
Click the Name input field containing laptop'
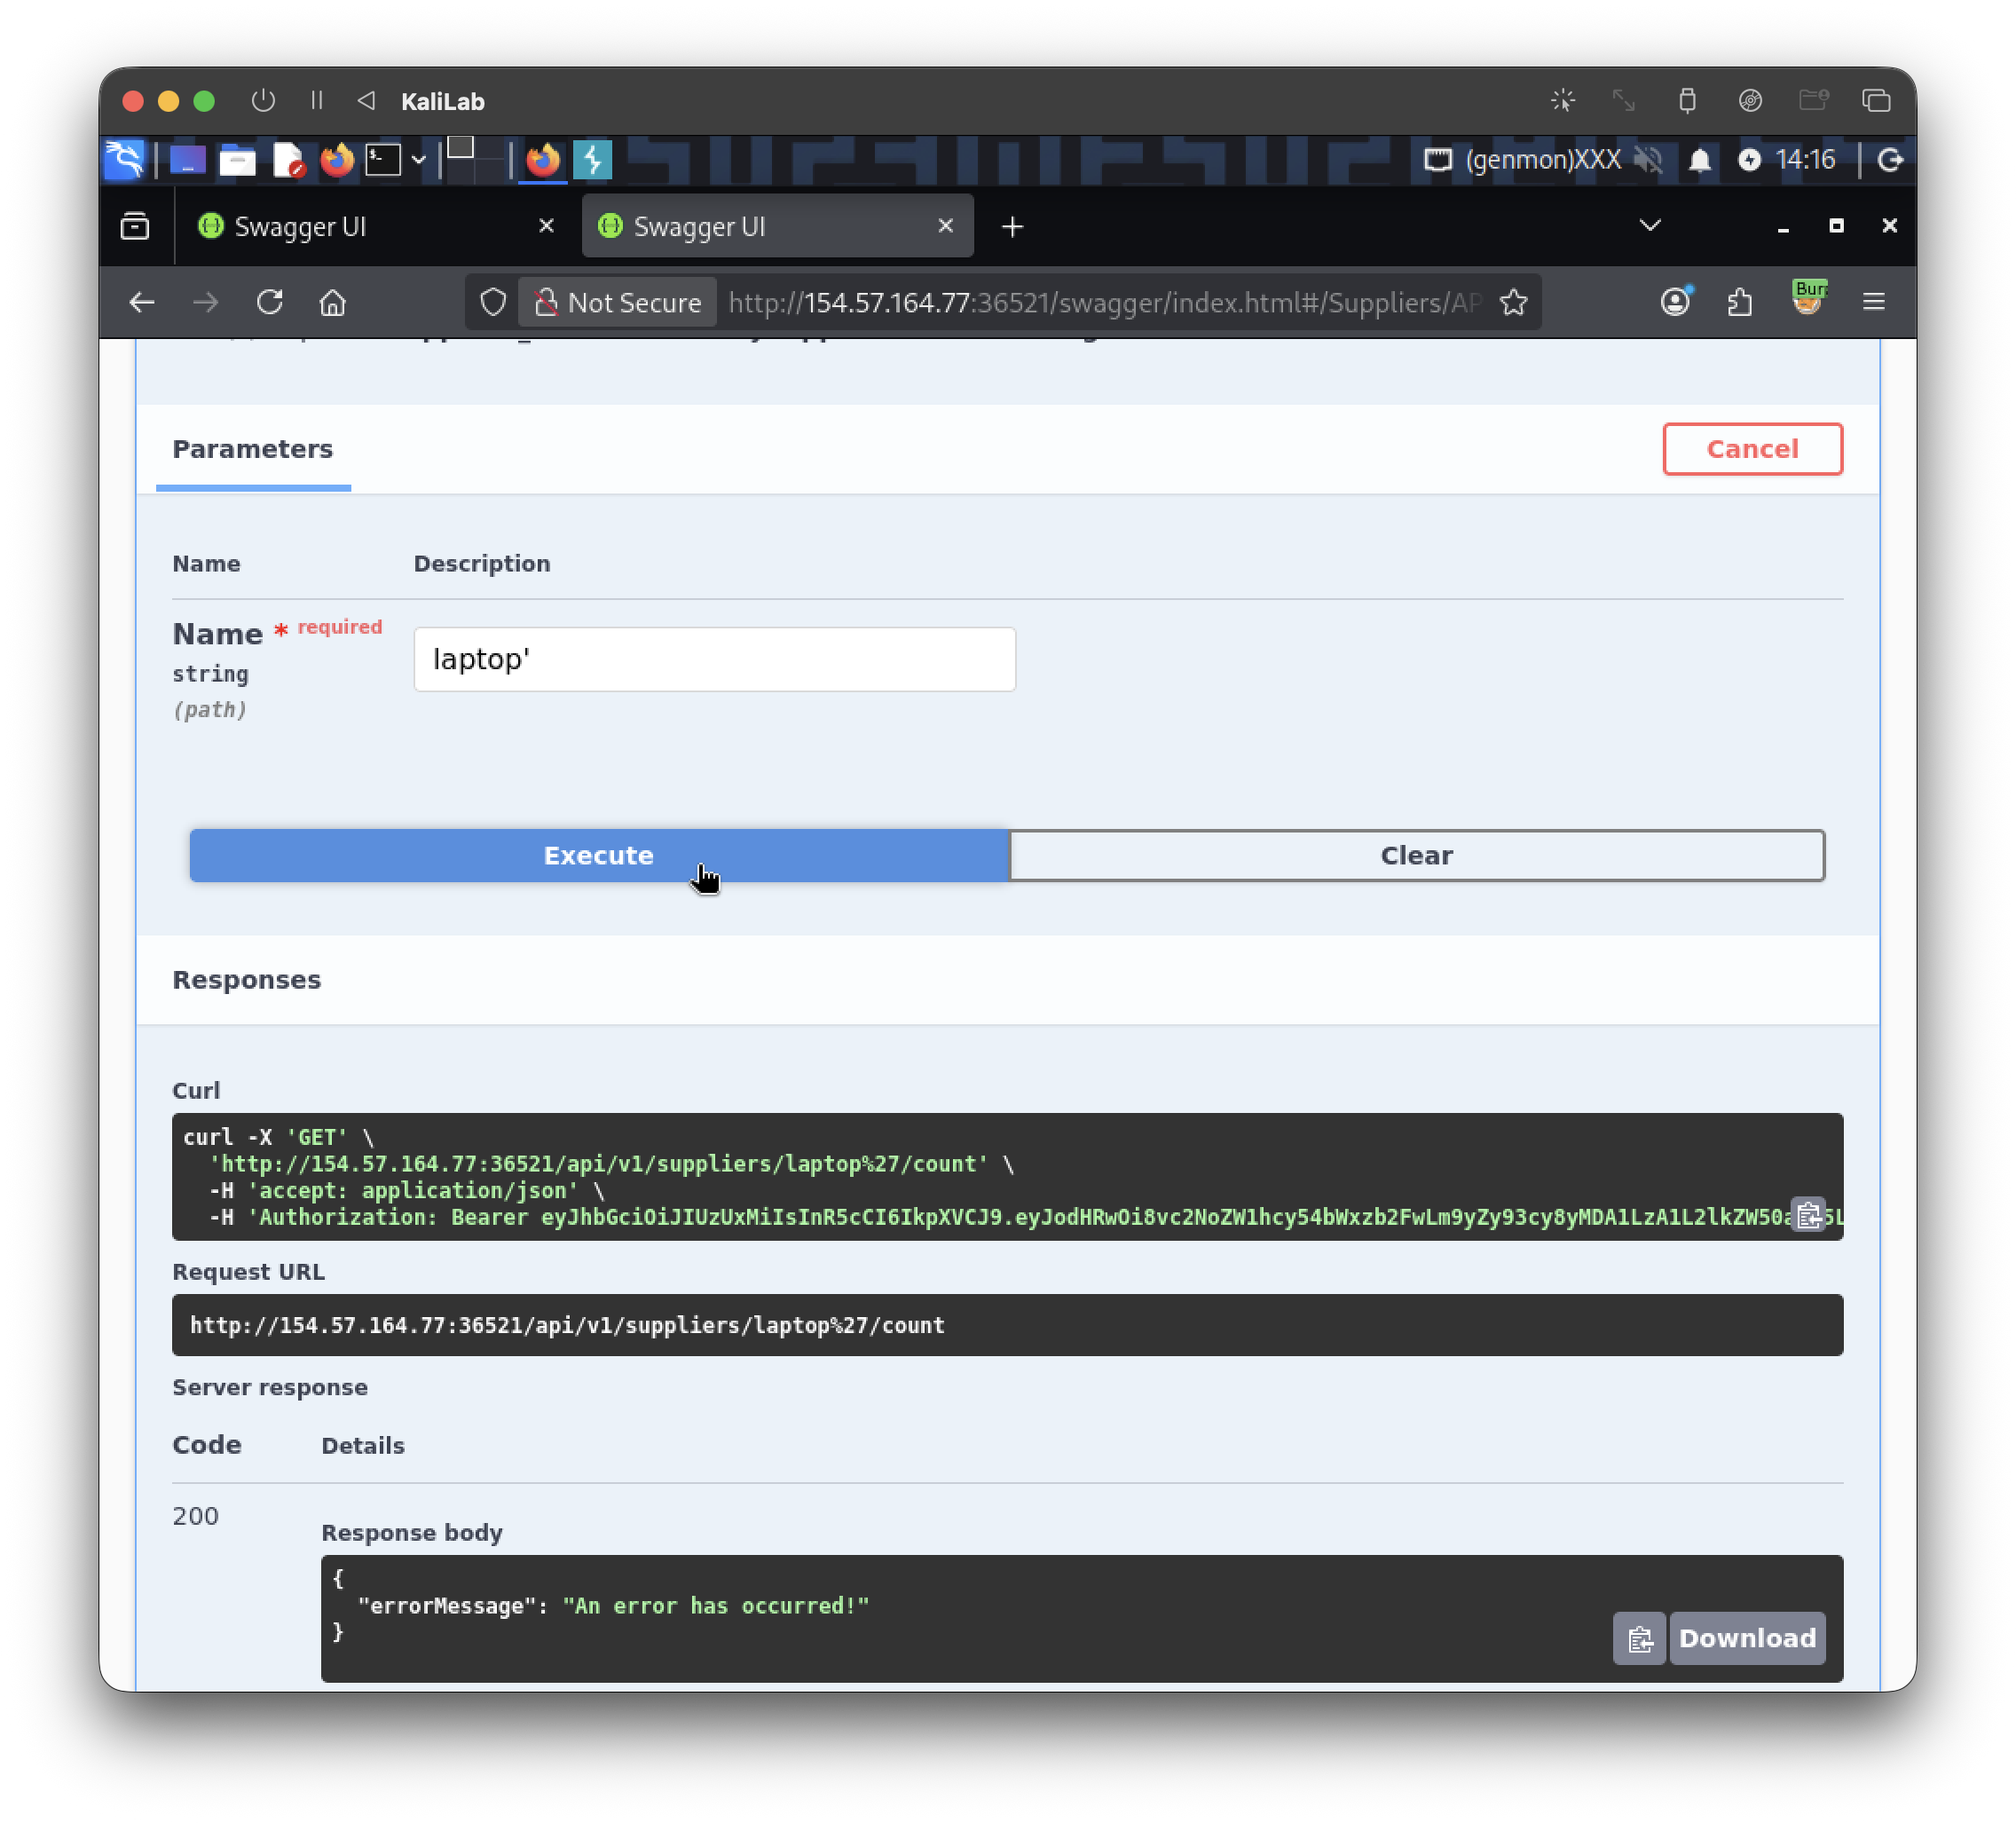(x=714, y=659)
